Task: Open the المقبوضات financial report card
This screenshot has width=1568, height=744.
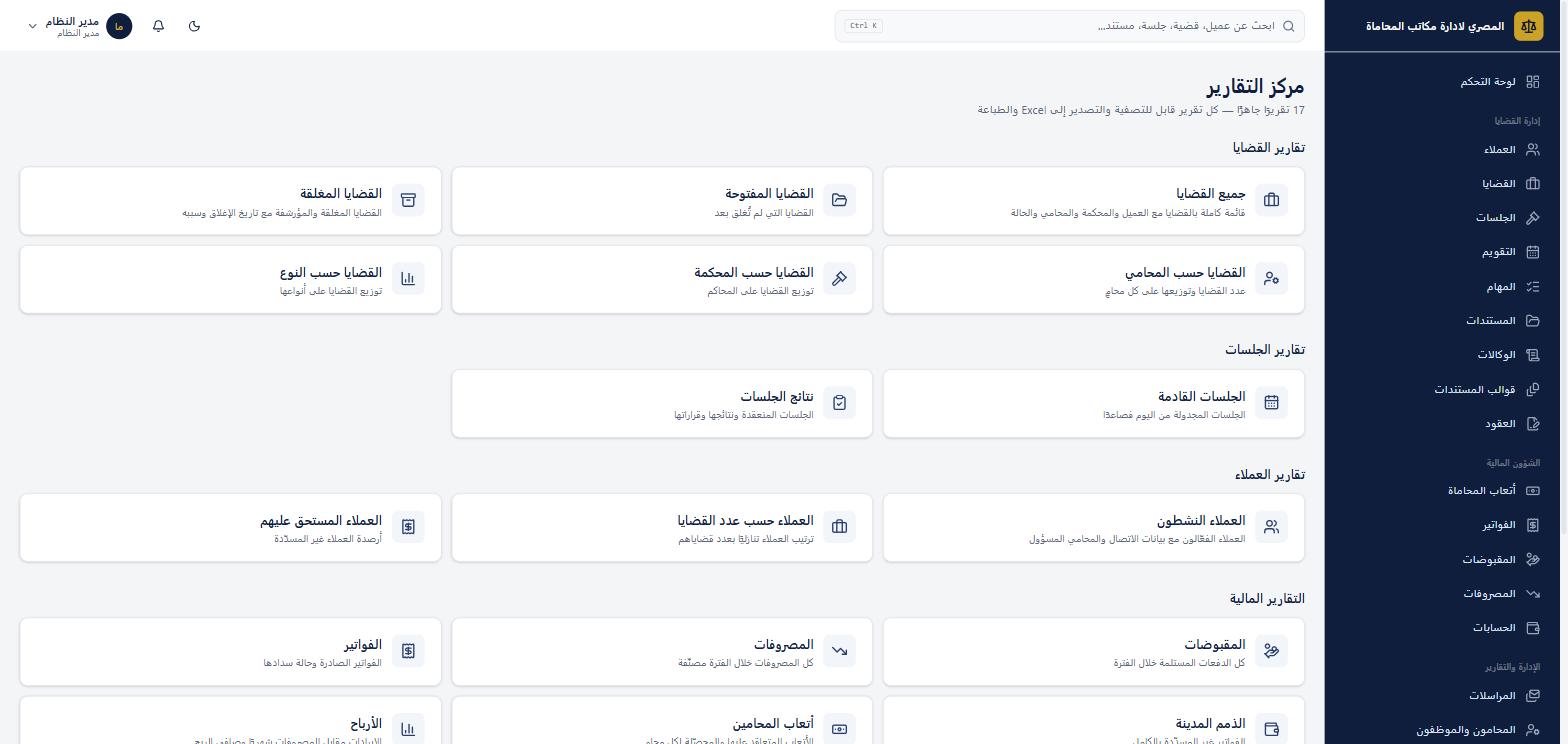Action: 1094,652
